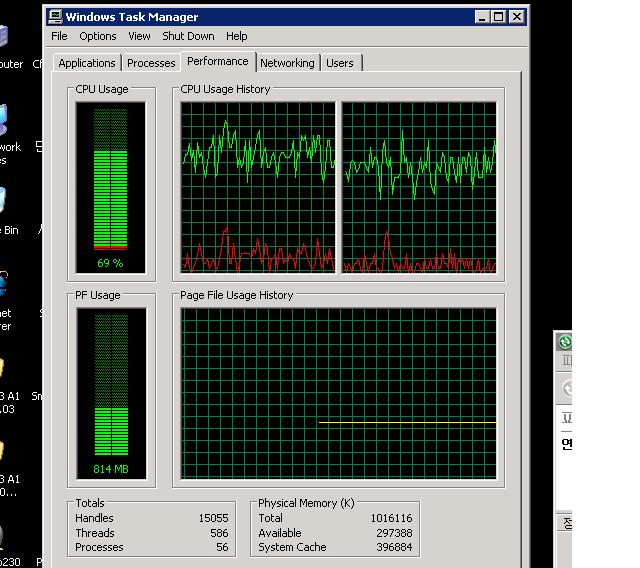This screenshot has height=568, width=640.
Task: Click the Threads label in Totals
Action: click(95, 533)
